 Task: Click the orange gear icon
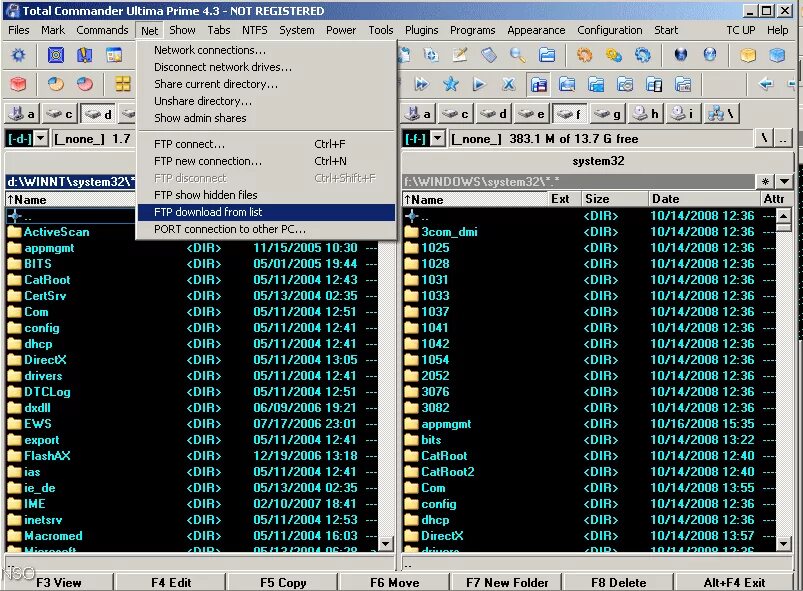[584, 55]
